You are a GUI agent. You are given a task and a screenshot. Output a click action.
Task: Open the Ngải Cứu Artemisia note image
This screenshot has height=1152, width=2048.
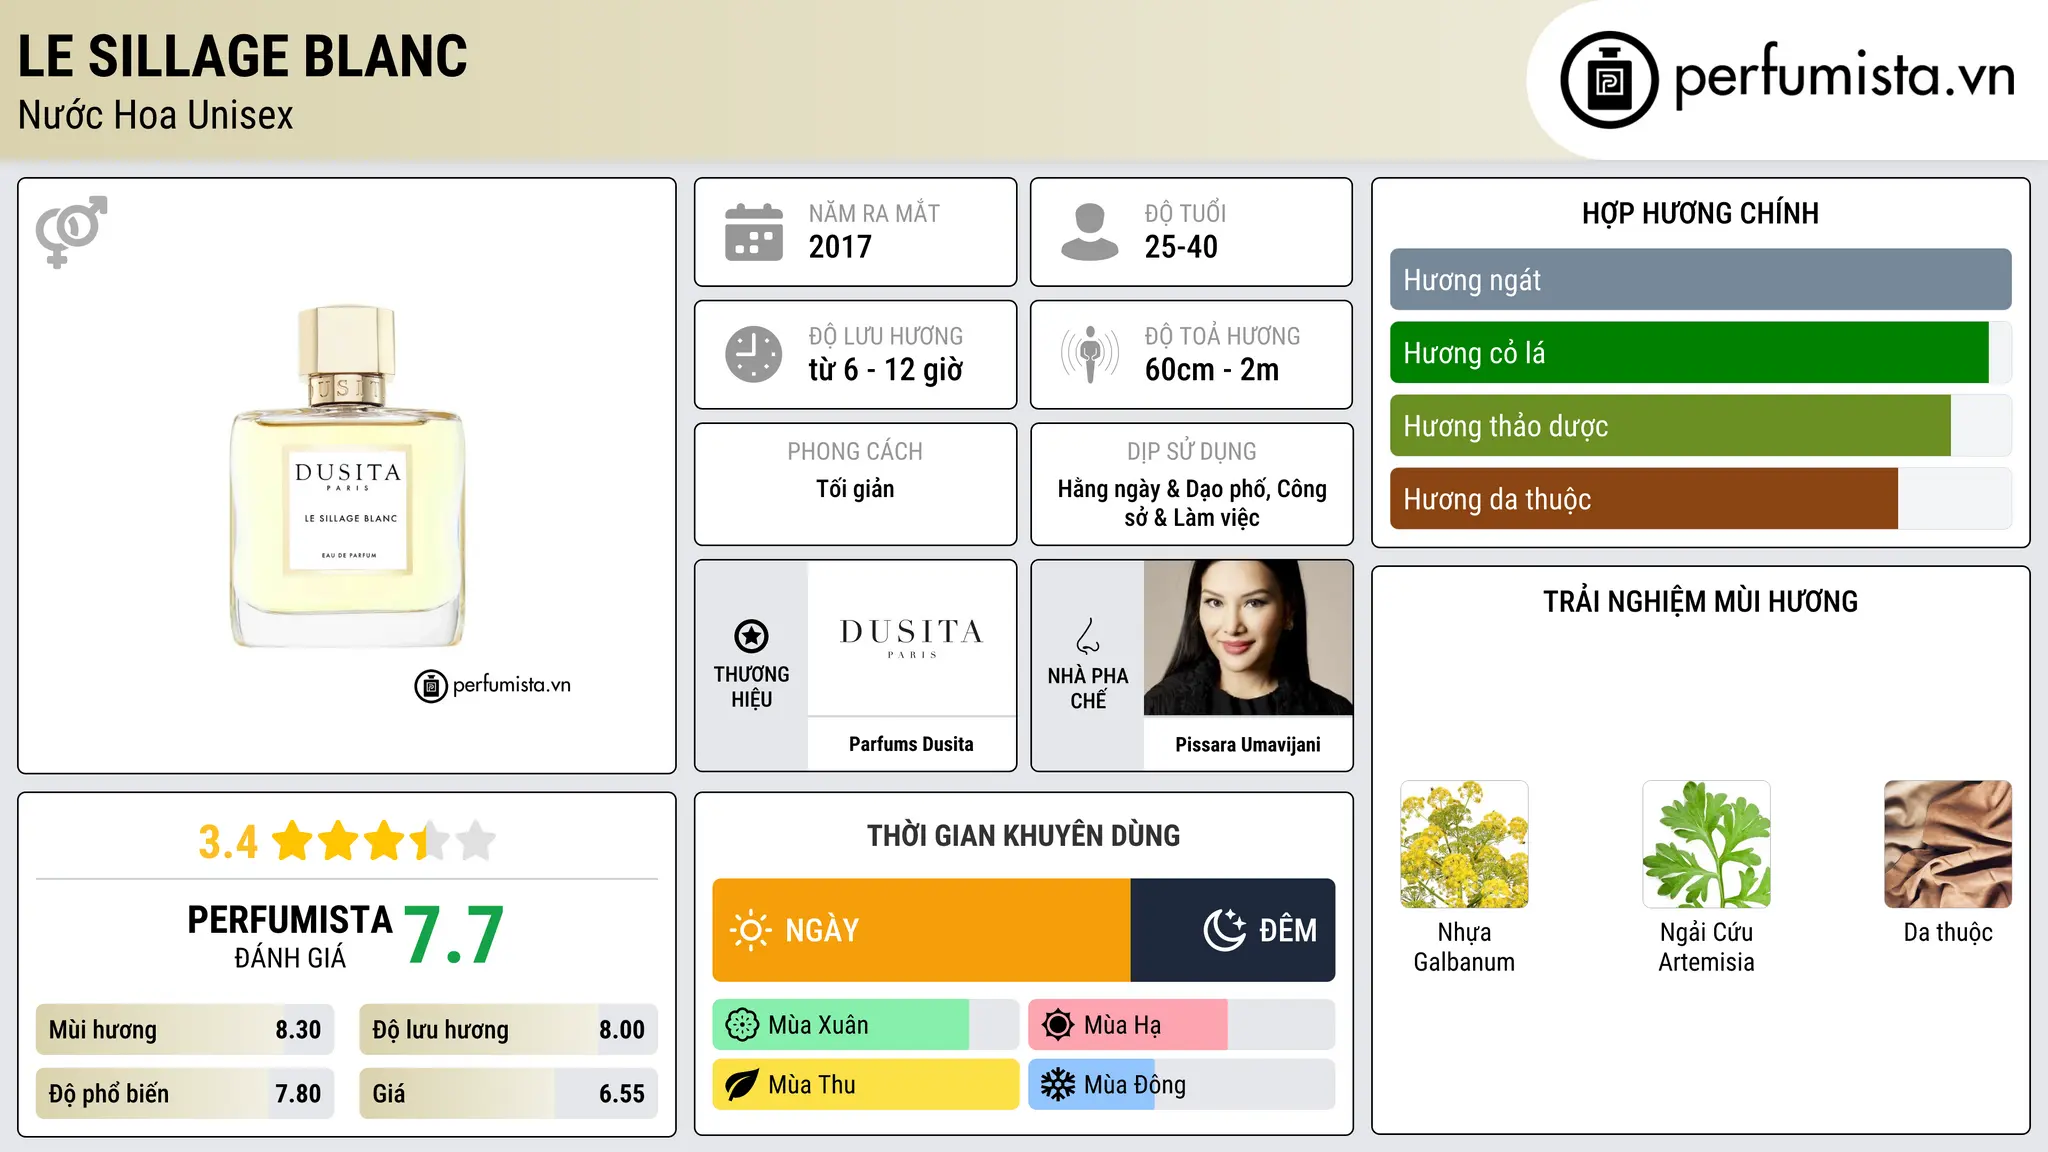click(1706, 844)
